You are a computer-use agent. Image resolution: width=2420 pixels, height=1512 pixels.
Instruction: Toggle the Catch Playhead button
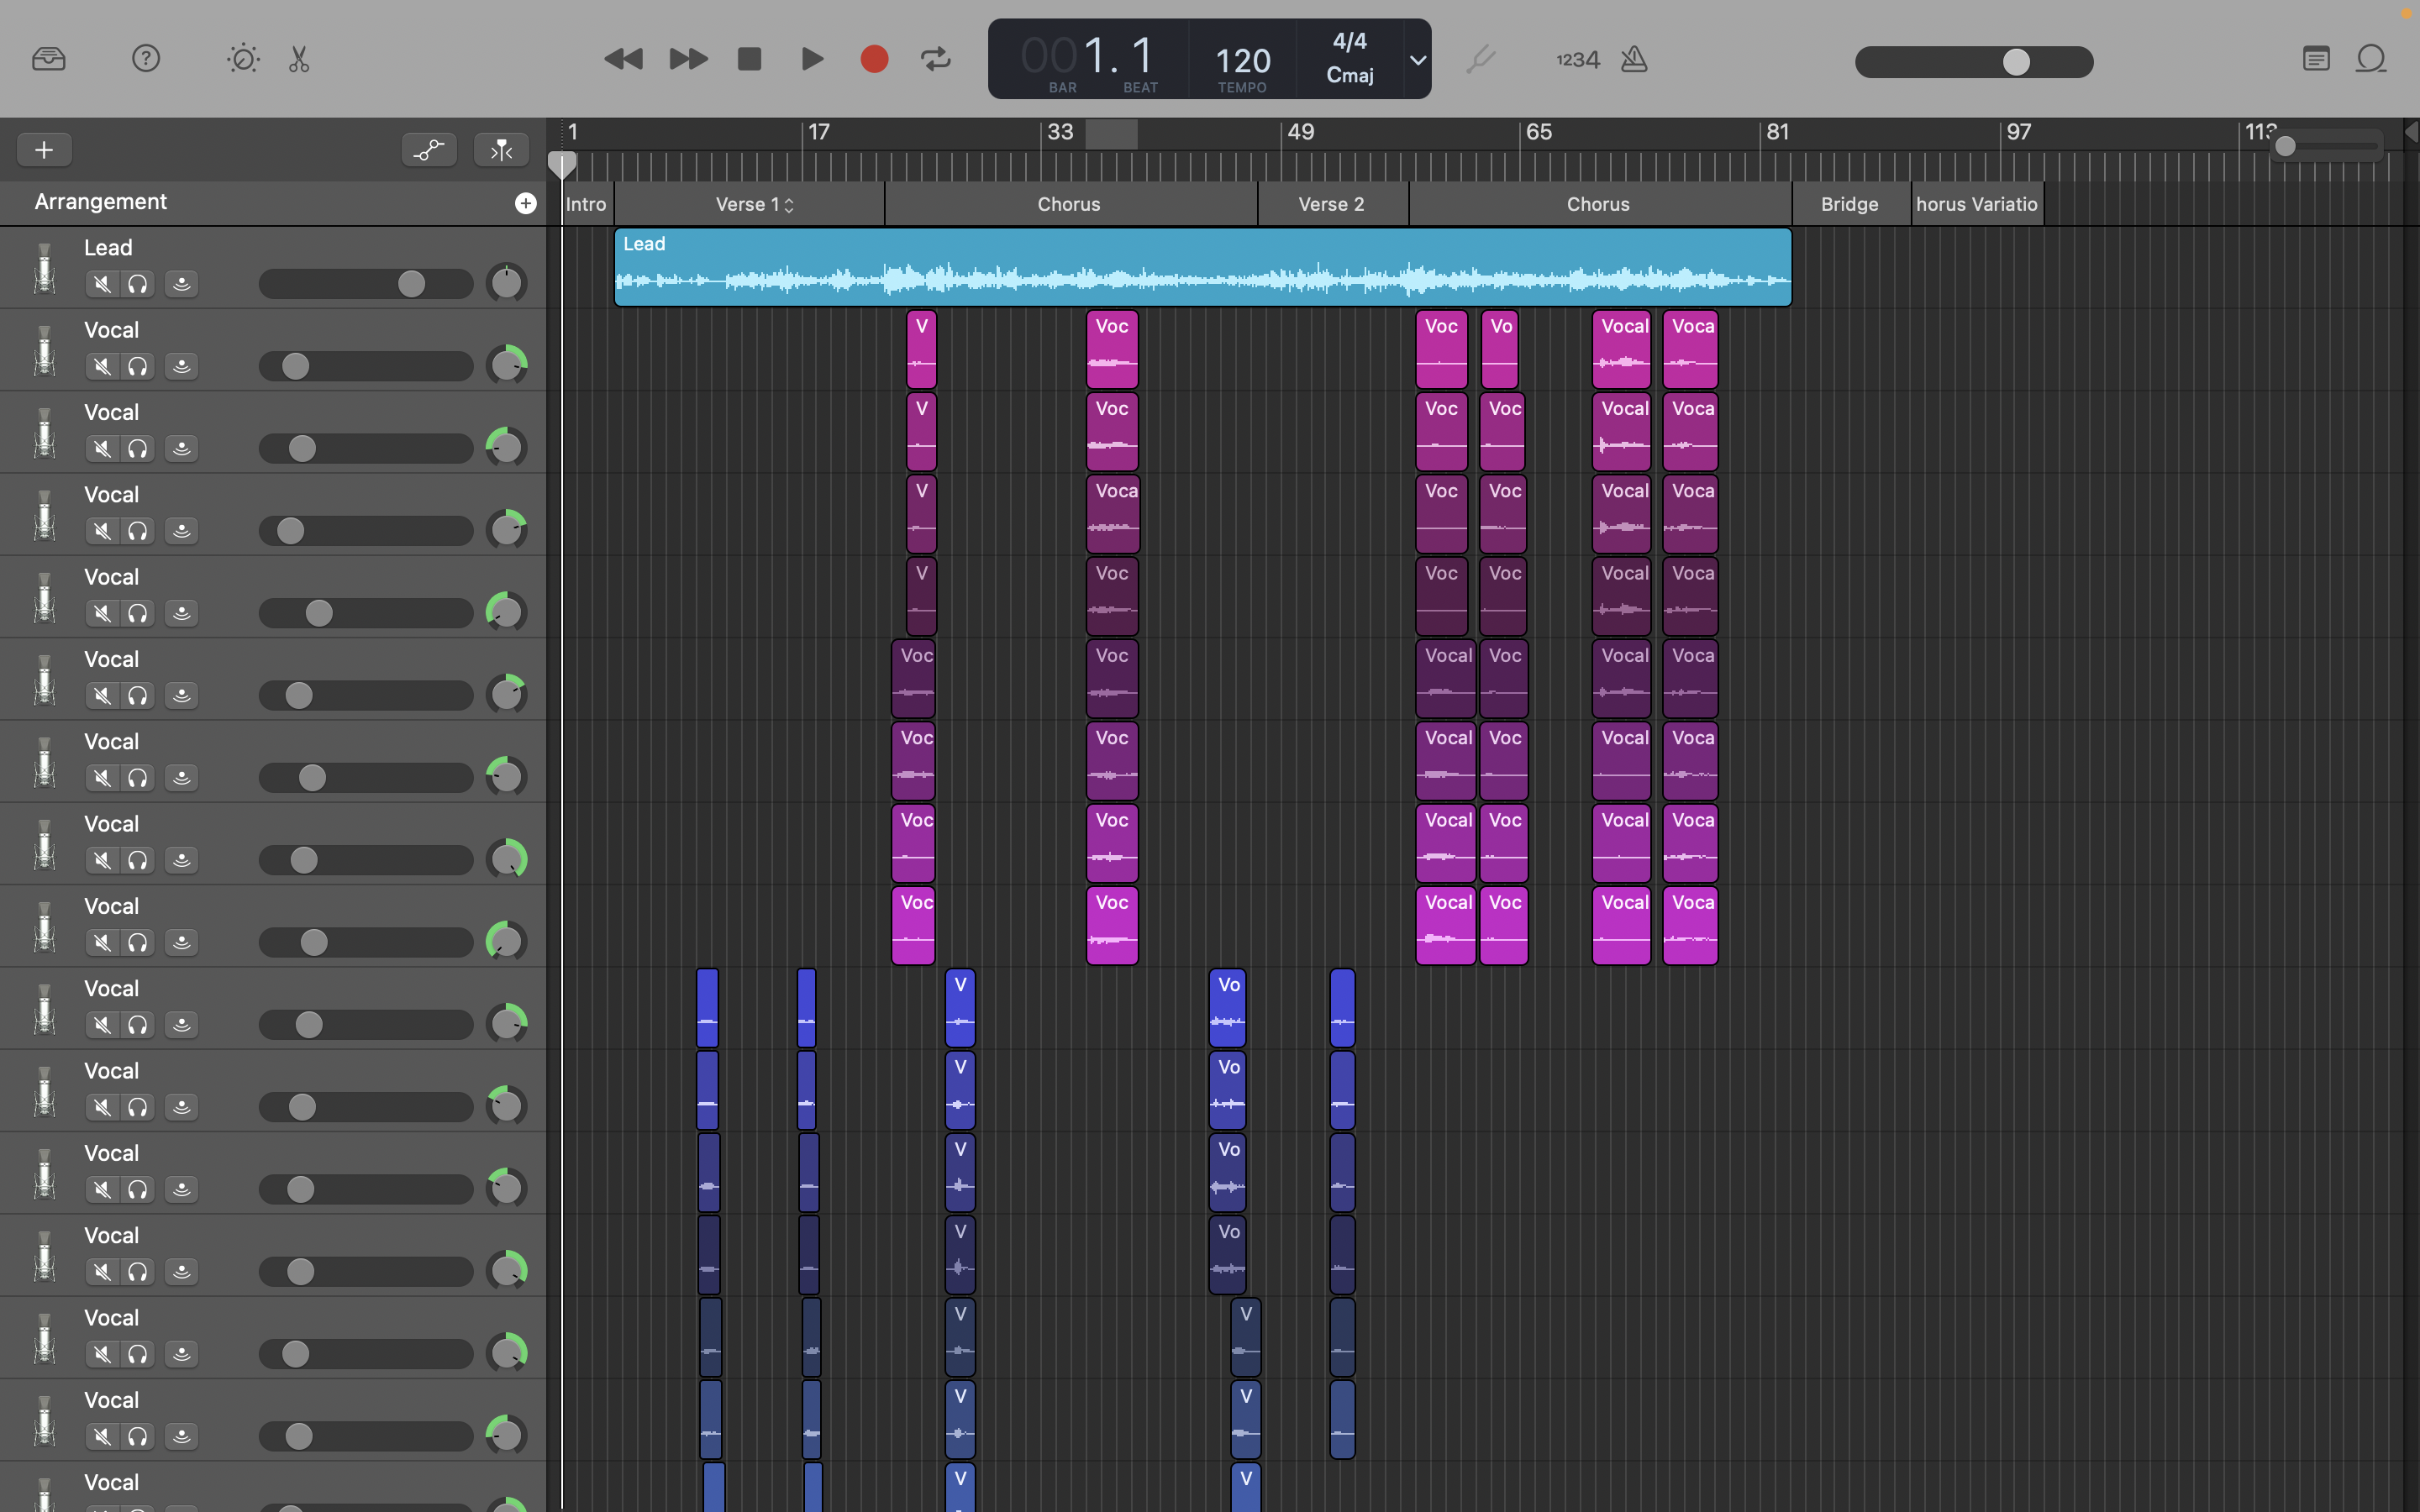click(501, 150)
